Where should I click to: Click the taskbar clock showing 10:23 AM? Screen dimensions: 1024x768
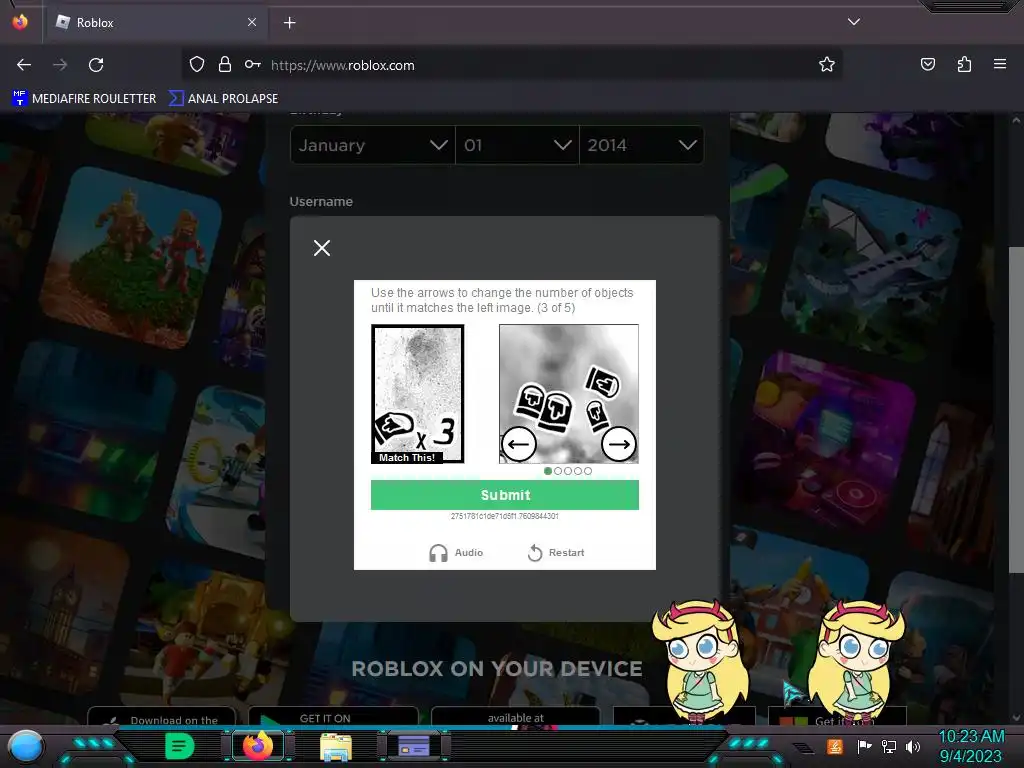(x=971, y=746)
